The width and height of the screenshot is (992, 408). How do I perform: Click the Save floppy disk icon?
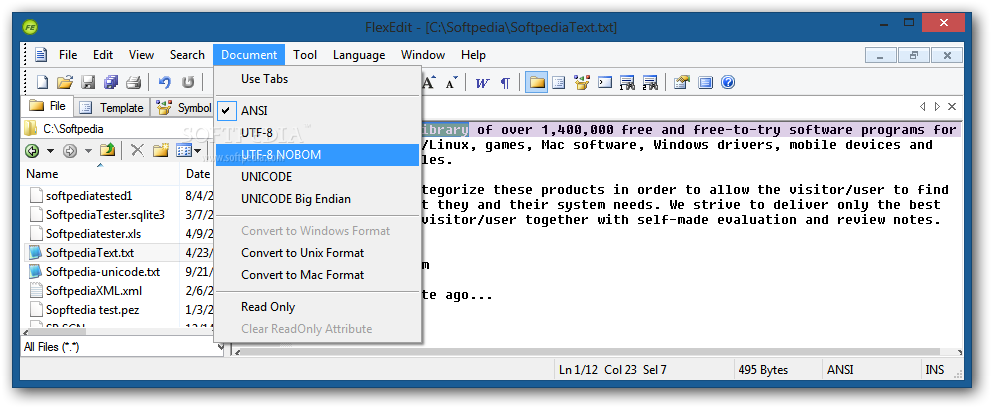point(88,82)
